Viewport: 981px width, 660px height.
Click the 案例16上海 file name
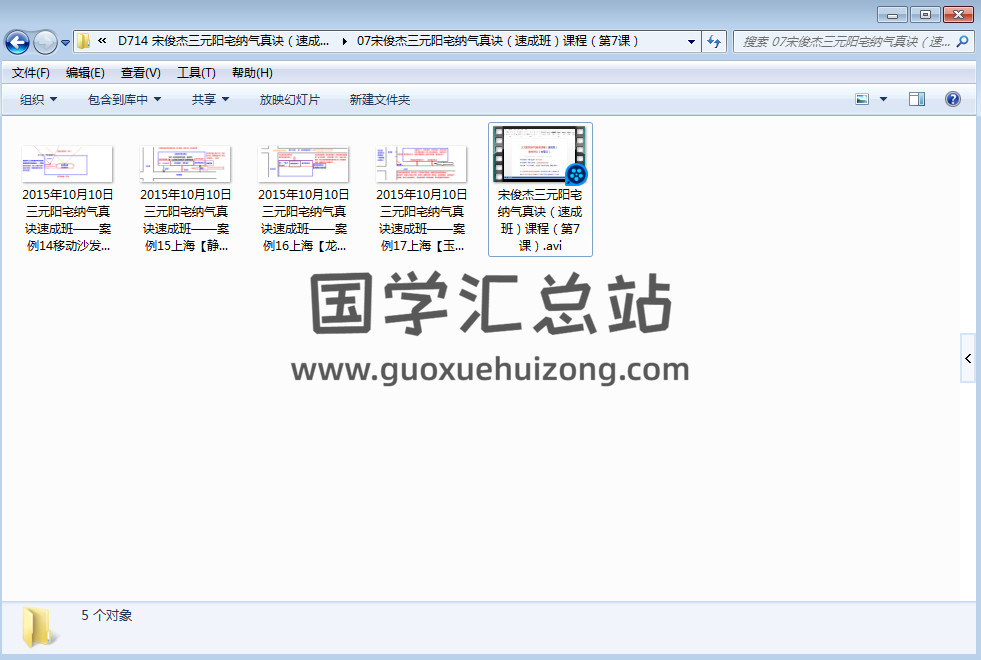click(x=303, y=220)
